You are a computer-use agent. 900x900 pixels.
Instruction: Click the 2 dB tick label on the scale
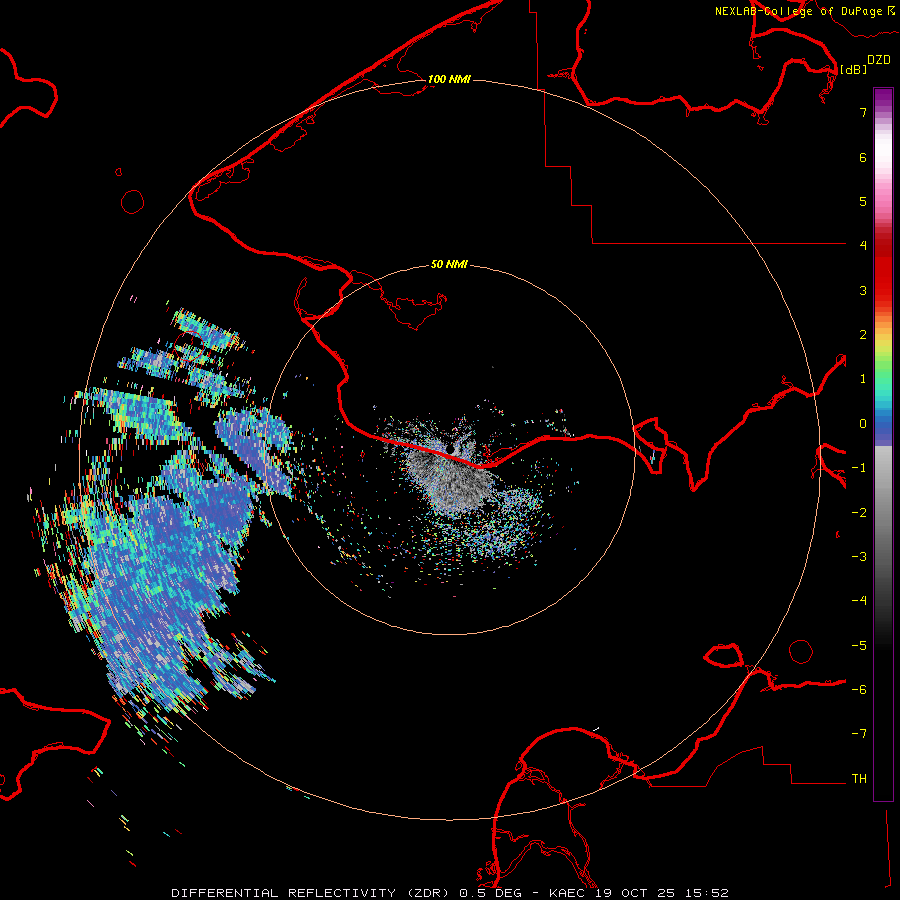[863, 335]
